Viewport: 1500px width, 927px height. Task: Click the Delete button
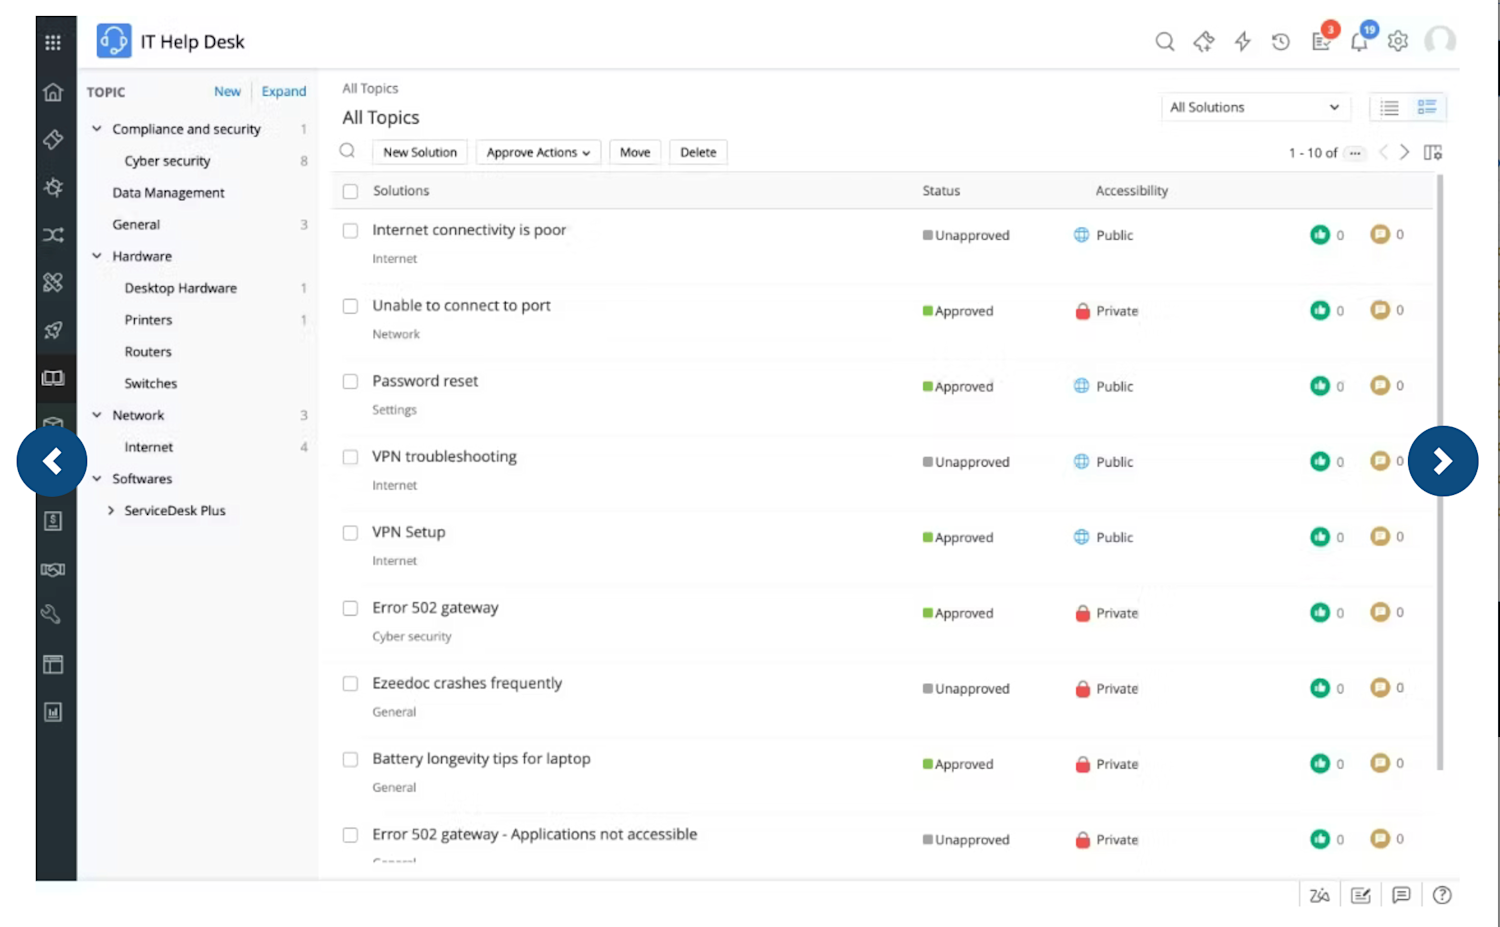click(x=698, y=152)
